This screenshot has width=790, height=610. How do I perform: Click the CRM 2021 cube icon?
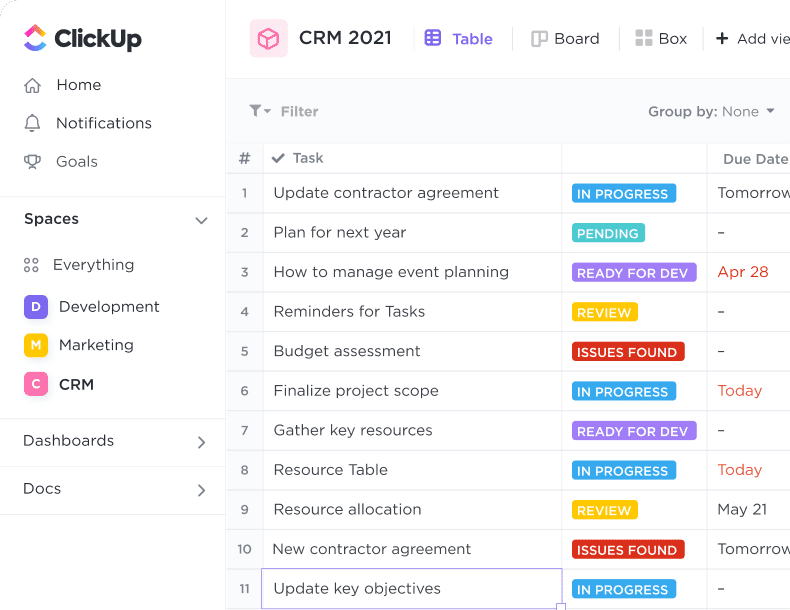(269, 38)
